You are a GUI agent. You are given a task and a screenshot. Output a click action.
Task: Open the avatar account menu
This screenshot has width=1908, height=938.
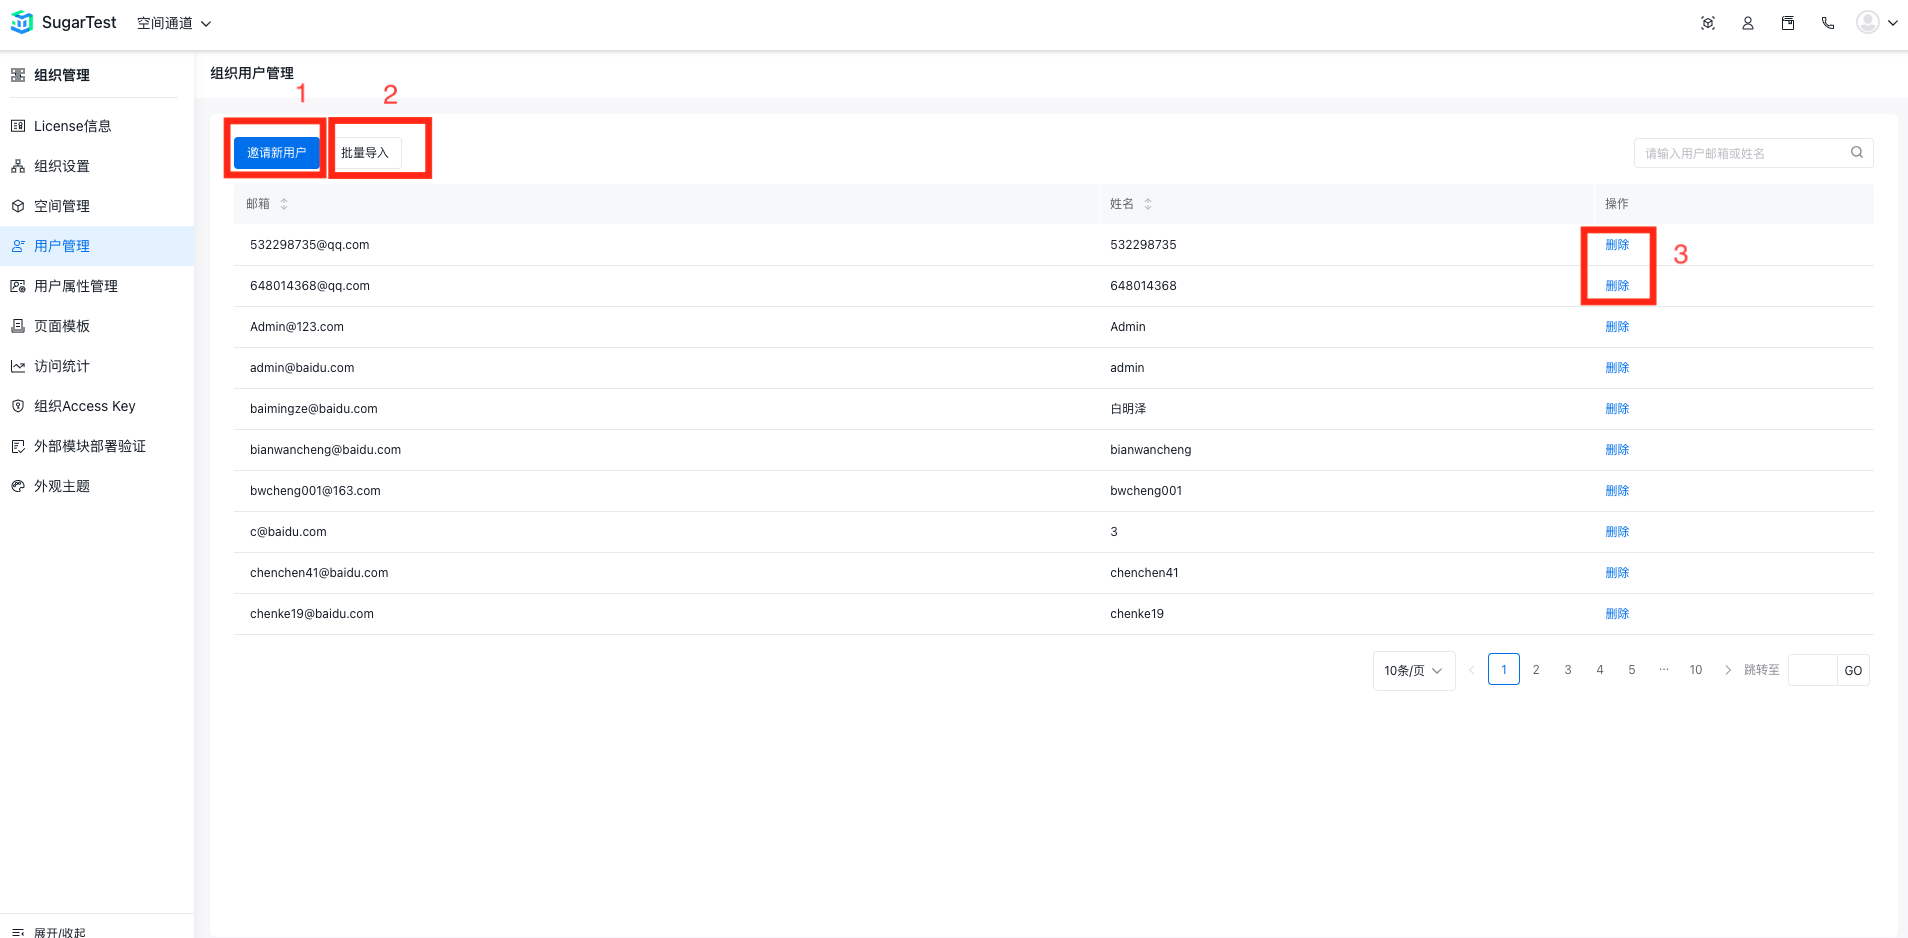[1877, 22]
